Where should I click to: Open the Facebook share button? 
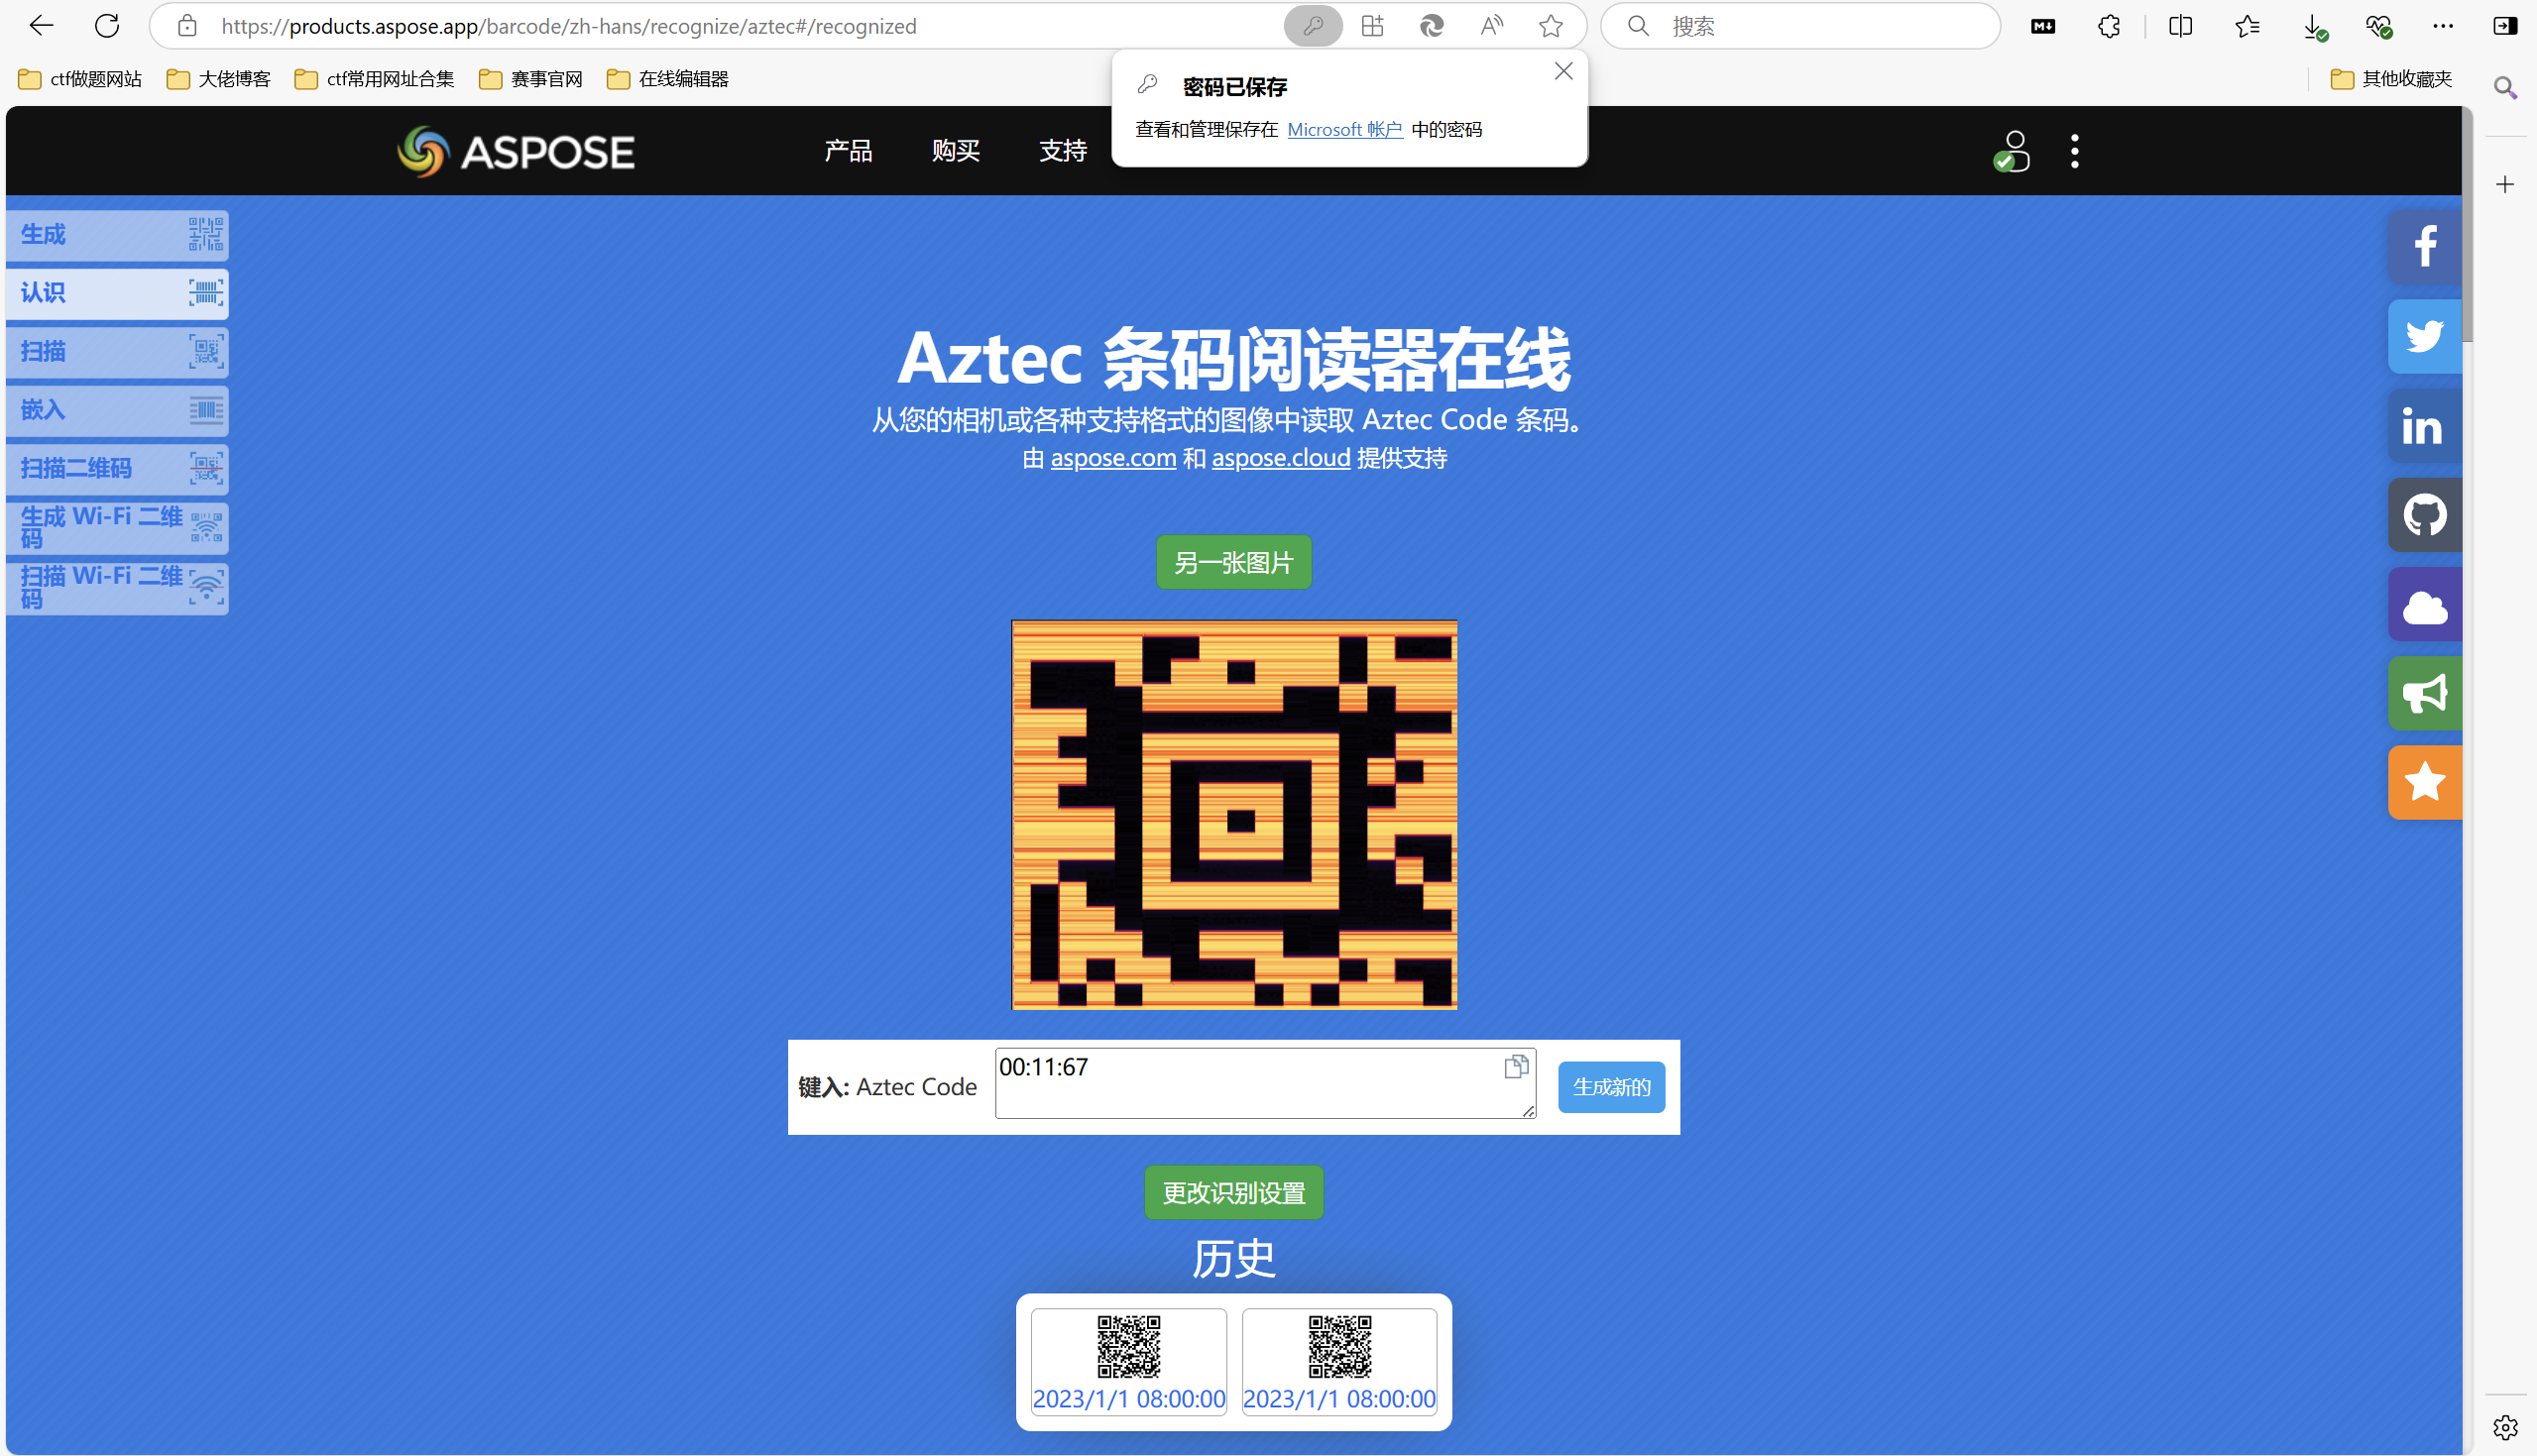[x=2425, y=246]
